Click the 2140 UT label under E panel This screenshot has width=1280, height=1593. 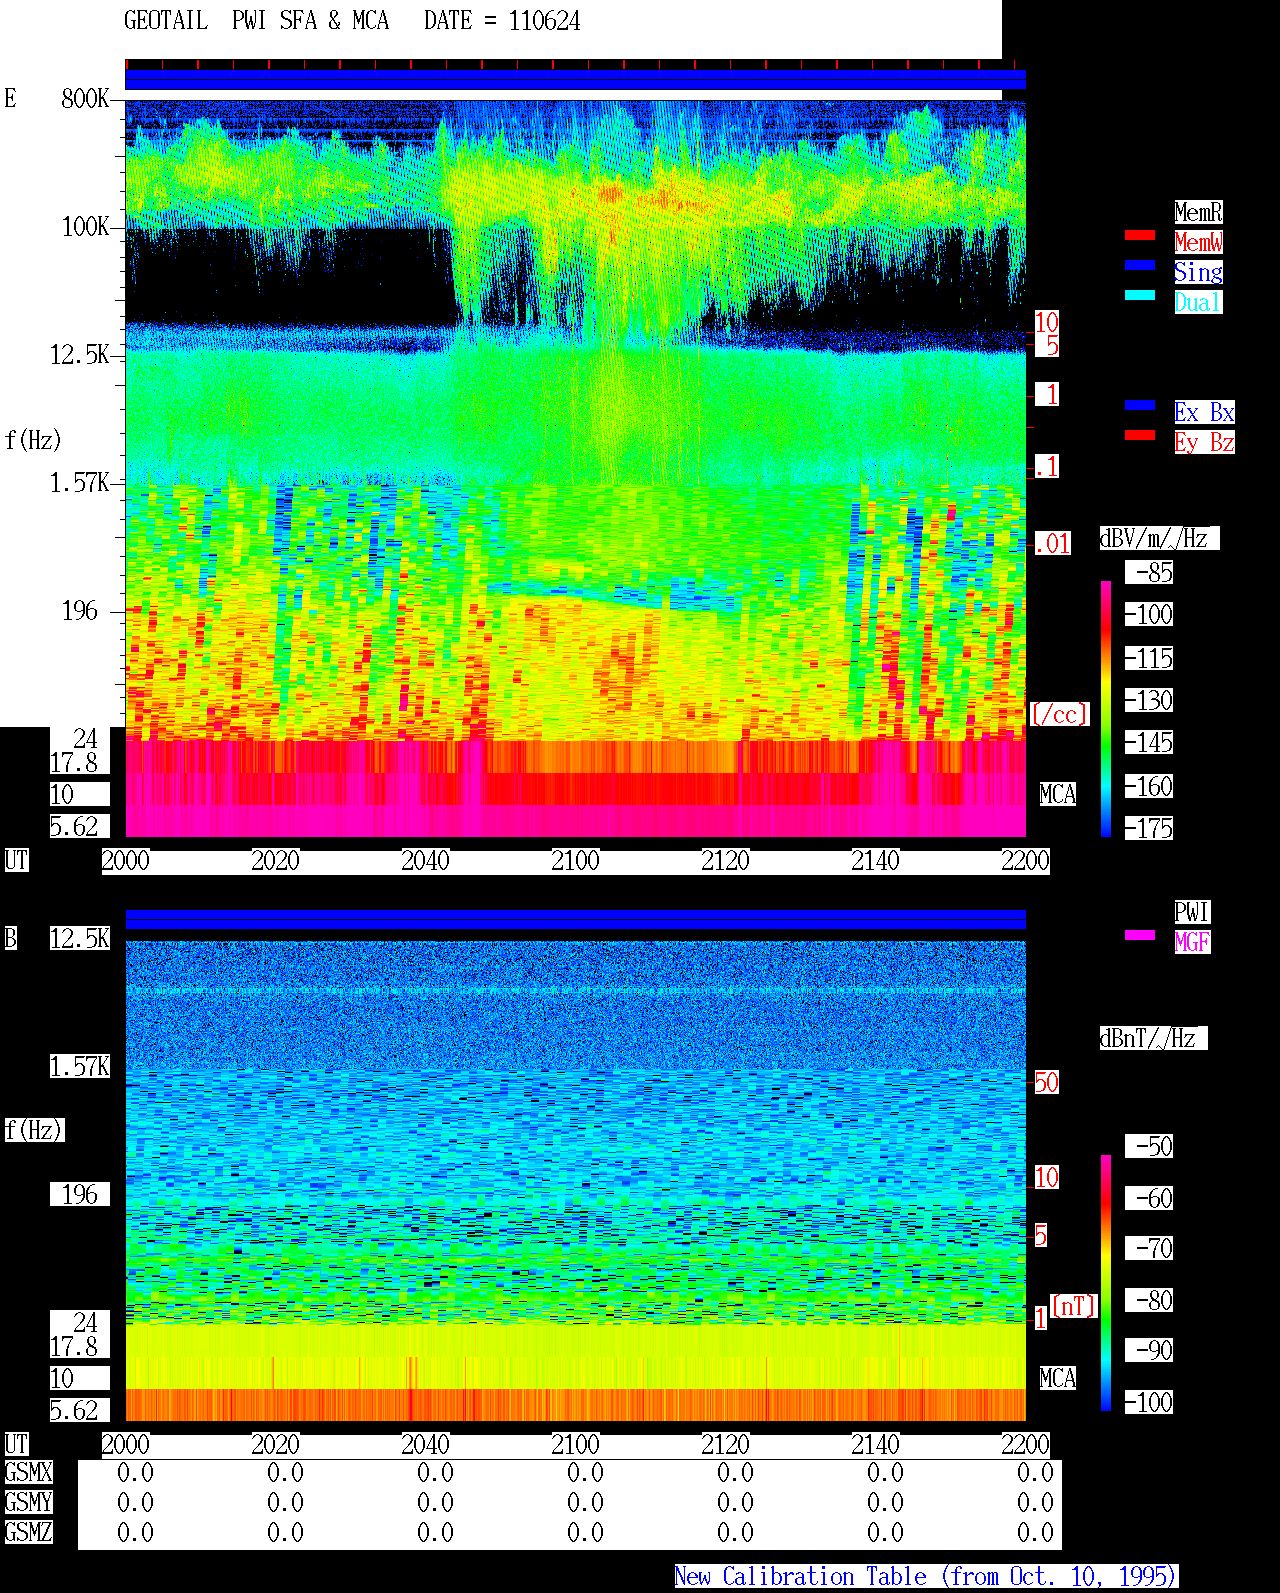(876, 860)
